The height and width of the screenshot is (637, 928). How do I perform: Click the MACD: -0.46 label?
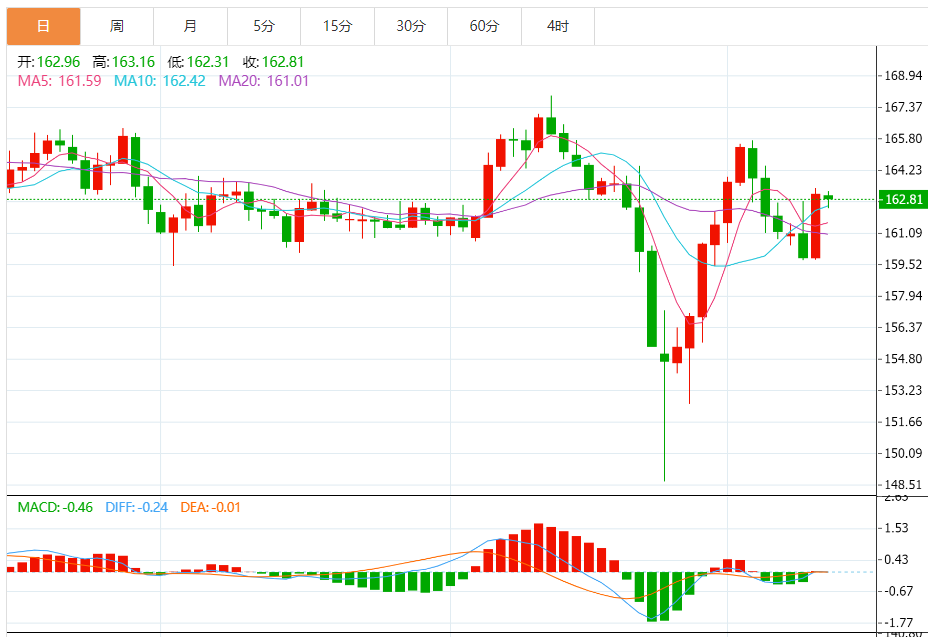click(55, 507)
